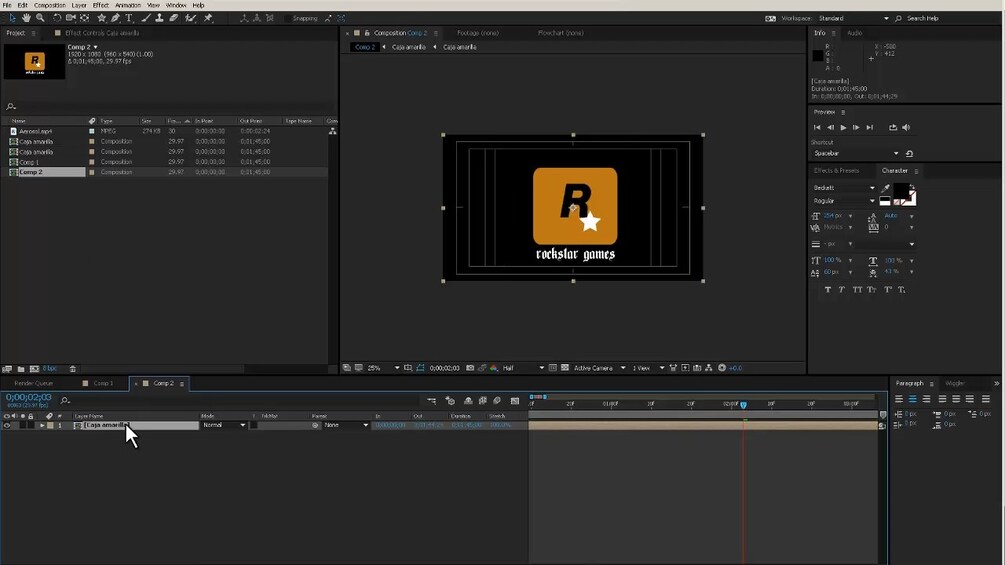
Task: Open the Beckett font family dropdown
Action: pos(843,188)
